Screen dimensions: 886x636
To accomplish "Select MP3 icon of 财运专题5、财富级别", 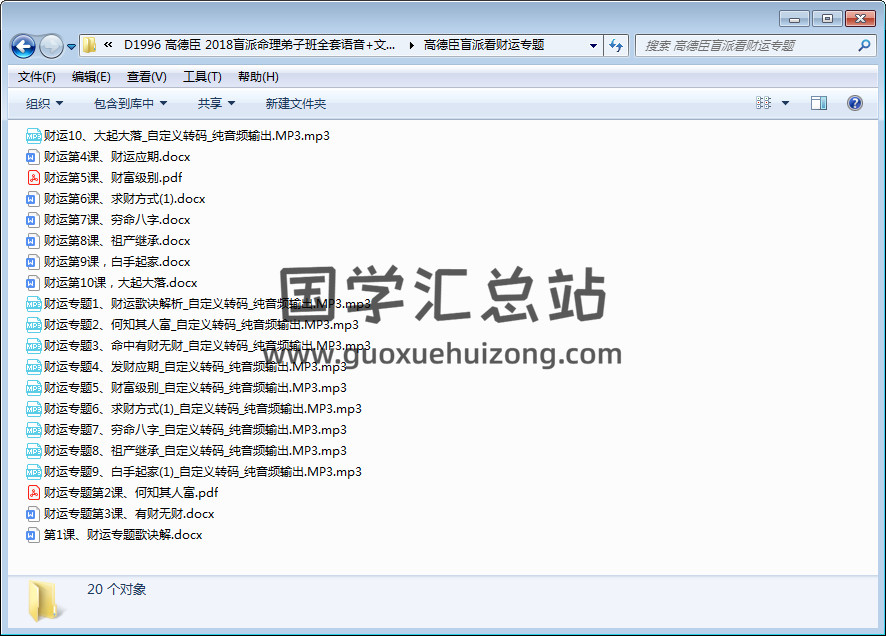I will click(x=33, y=387).
